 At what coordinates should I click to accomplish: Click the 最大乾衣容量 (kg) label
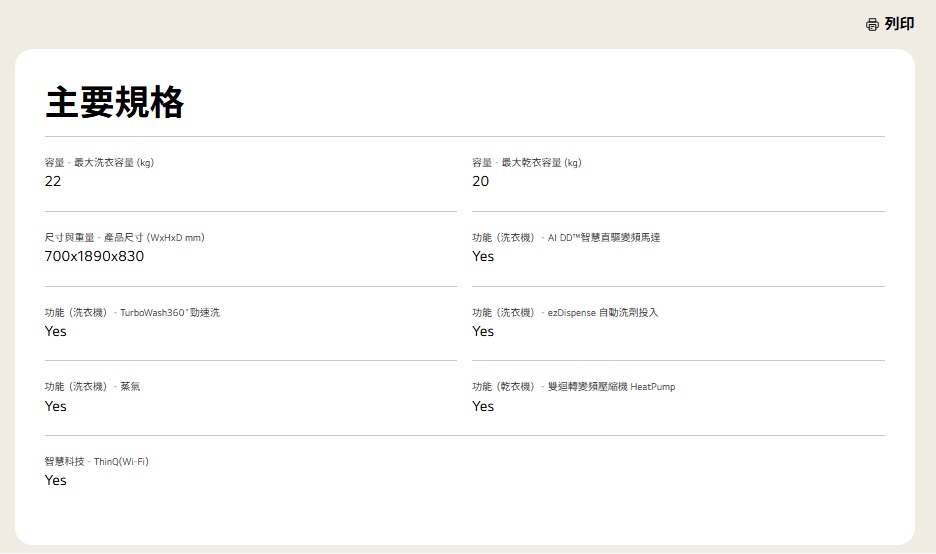(x=541, y=163)
